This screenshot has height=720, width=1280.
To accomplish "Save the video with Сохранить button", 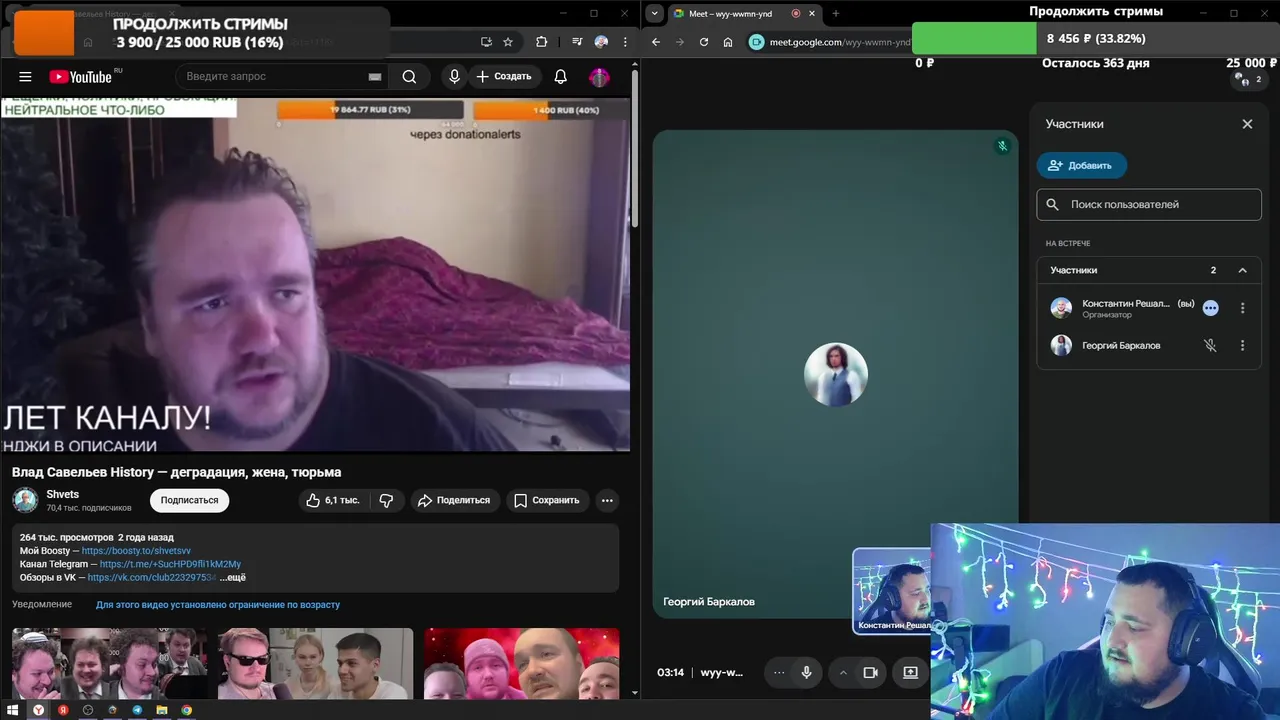I will coord(547,500).
